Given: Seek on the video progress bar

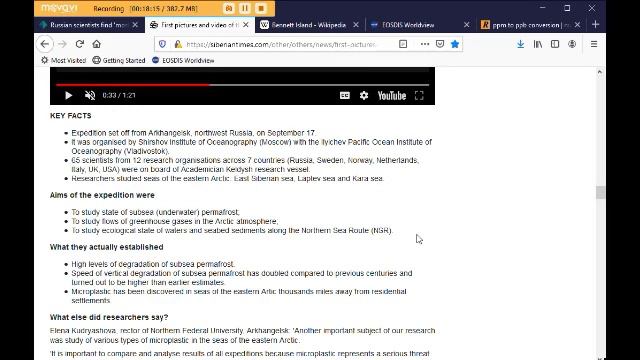Looking at the screenshot, I should point(242,85).
